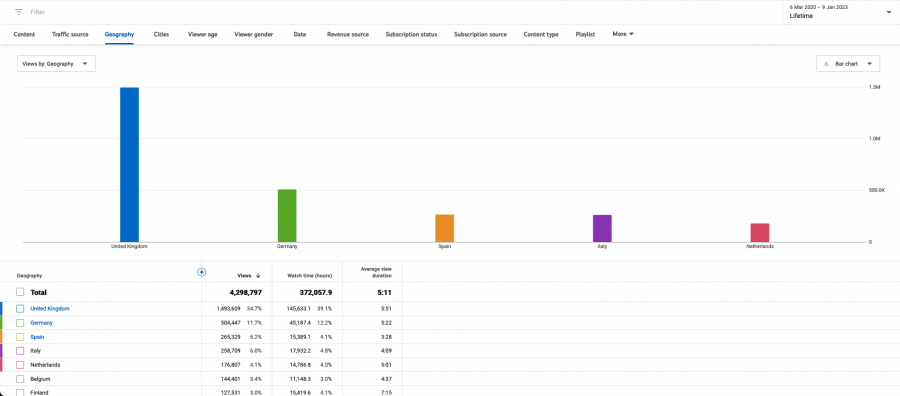Switch to the Revenue source tab

coord(348,34)
